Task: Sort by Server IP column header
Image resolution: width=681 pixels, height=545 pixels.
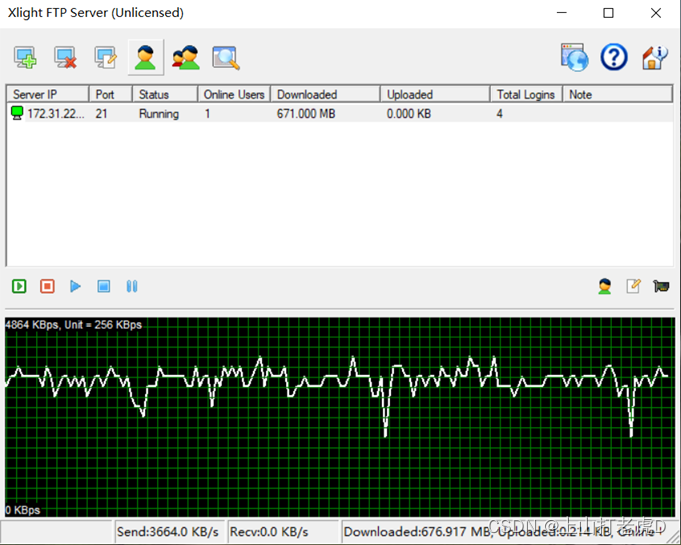Action: point(48,94)
